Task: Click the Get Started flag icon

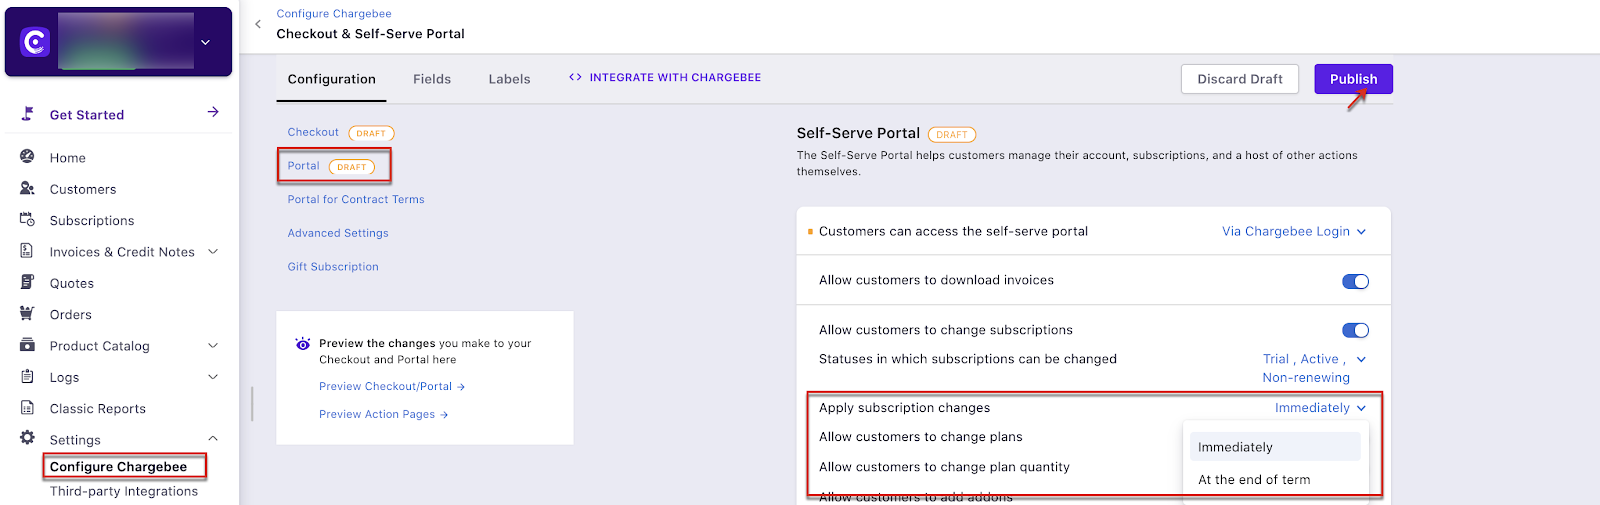Action: point(28,114)
